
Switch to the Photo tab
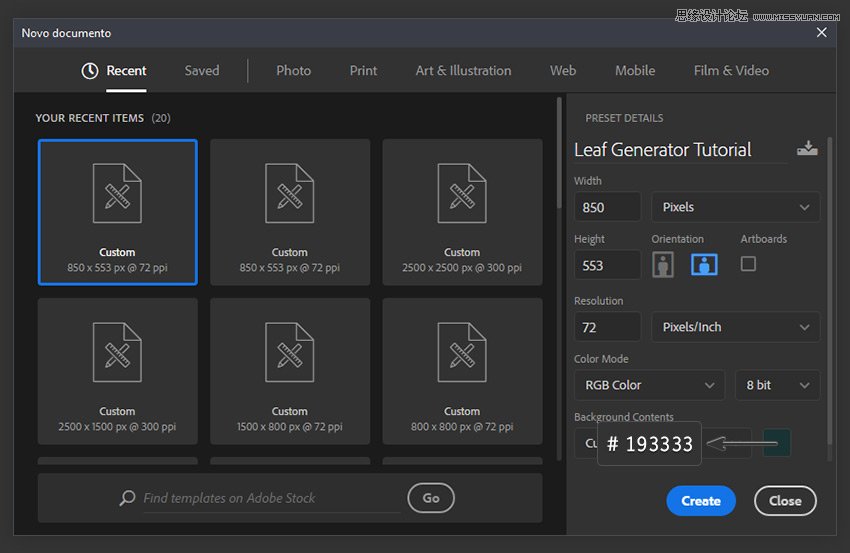[293, 71]
